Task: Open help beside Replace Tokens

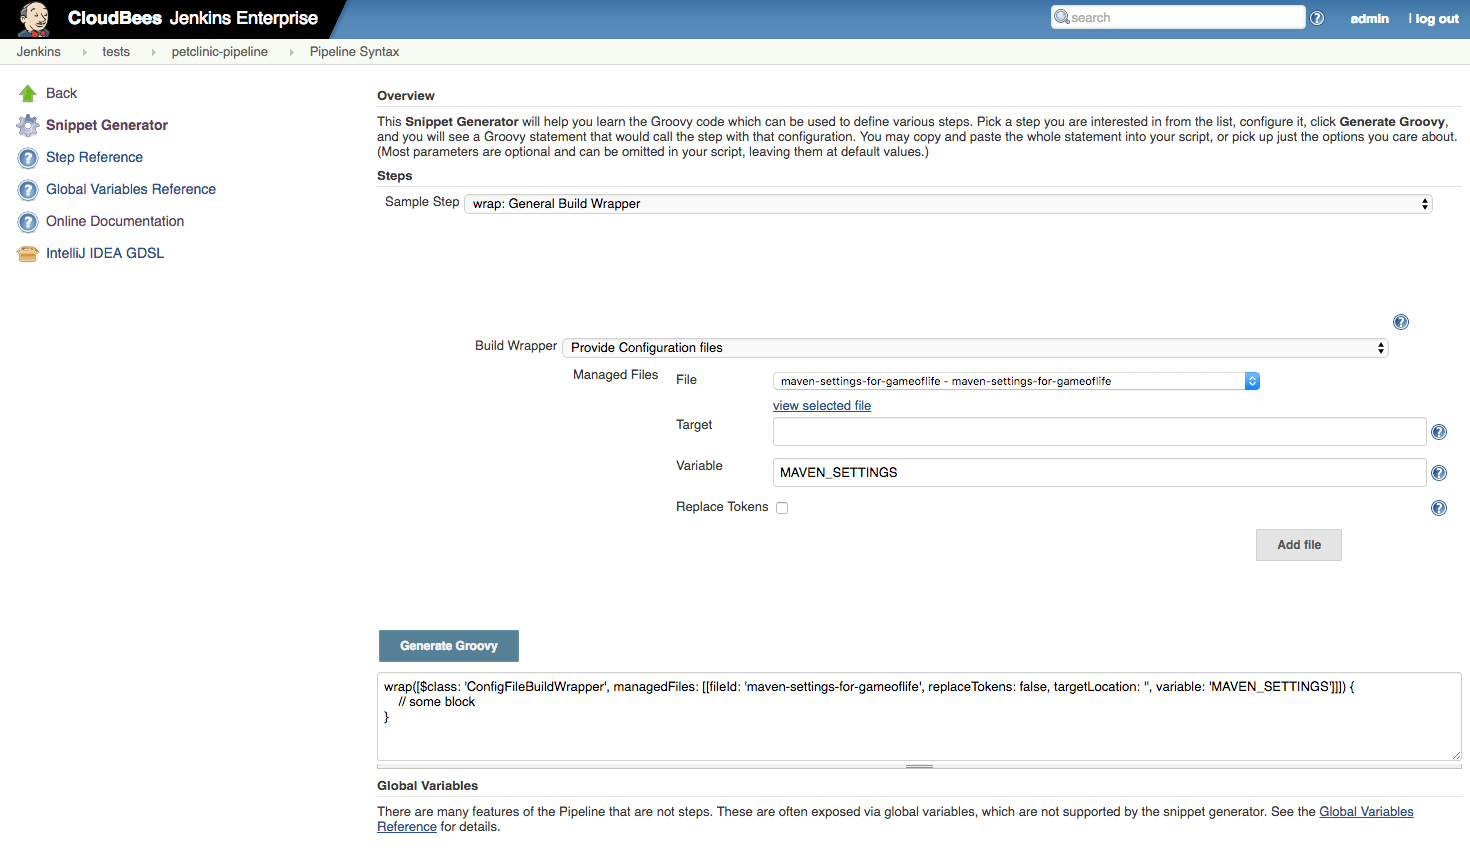Action: pos(1439,507)
